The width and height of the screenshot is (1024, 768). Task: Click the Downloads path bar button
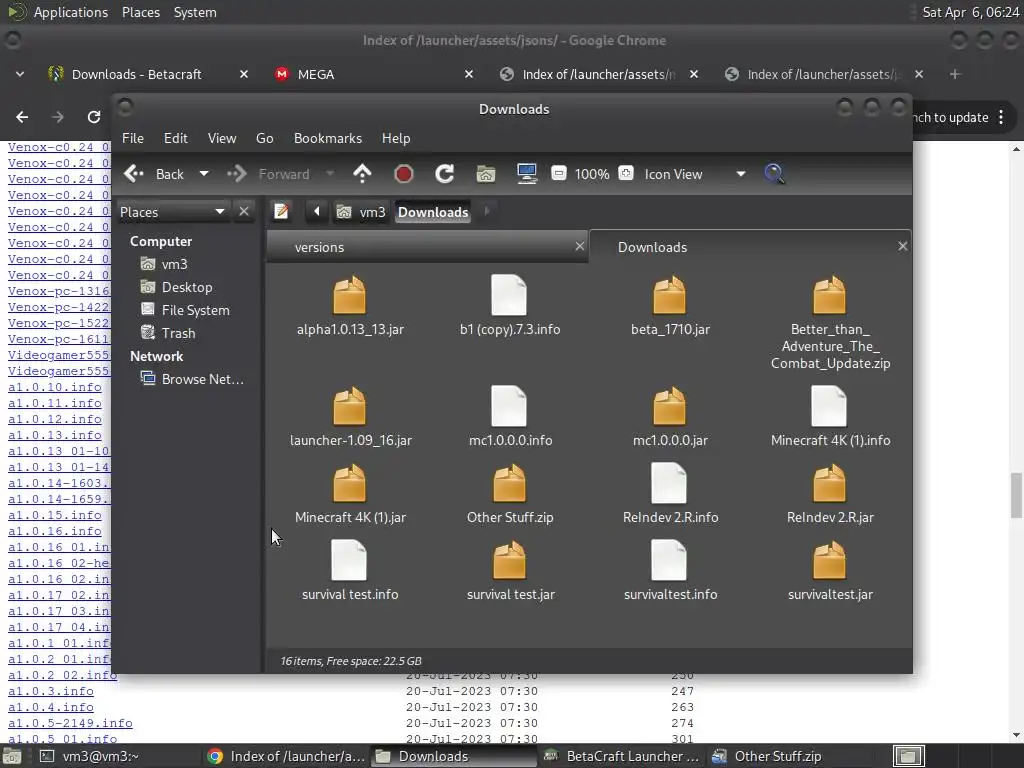coord(433,212)
